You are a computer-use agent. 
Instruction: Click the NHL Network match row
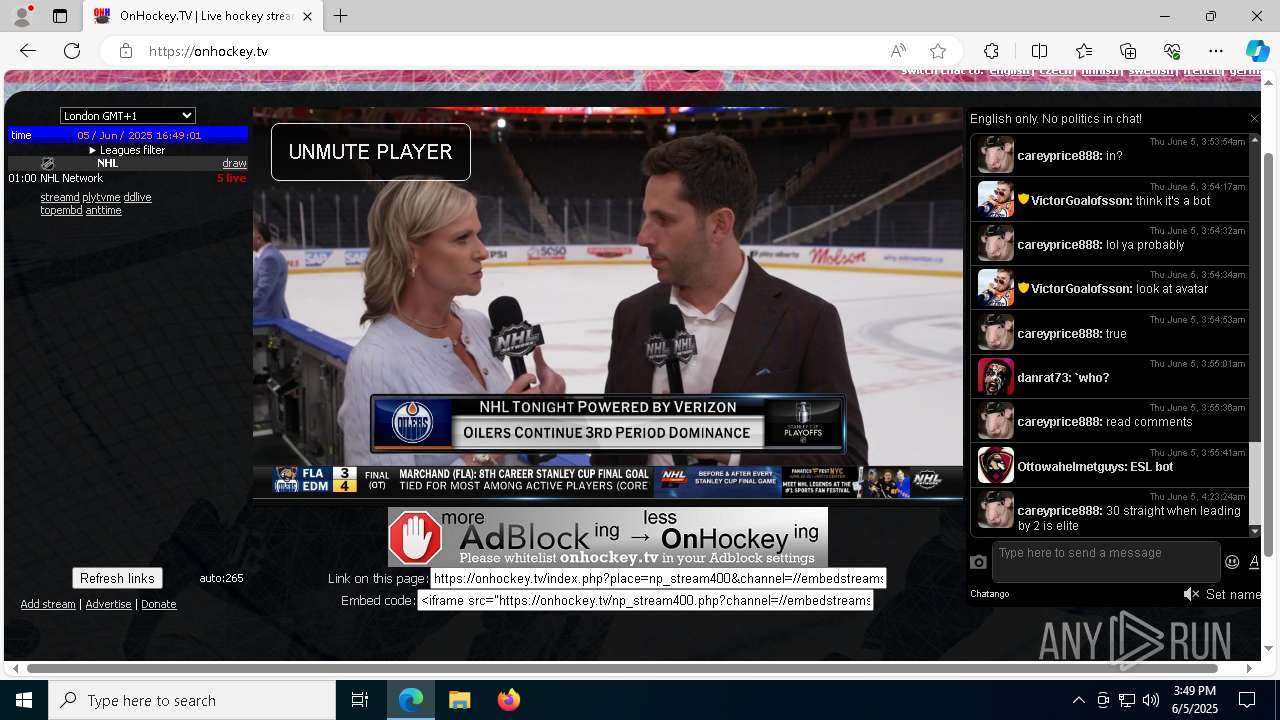pos(127,178)
